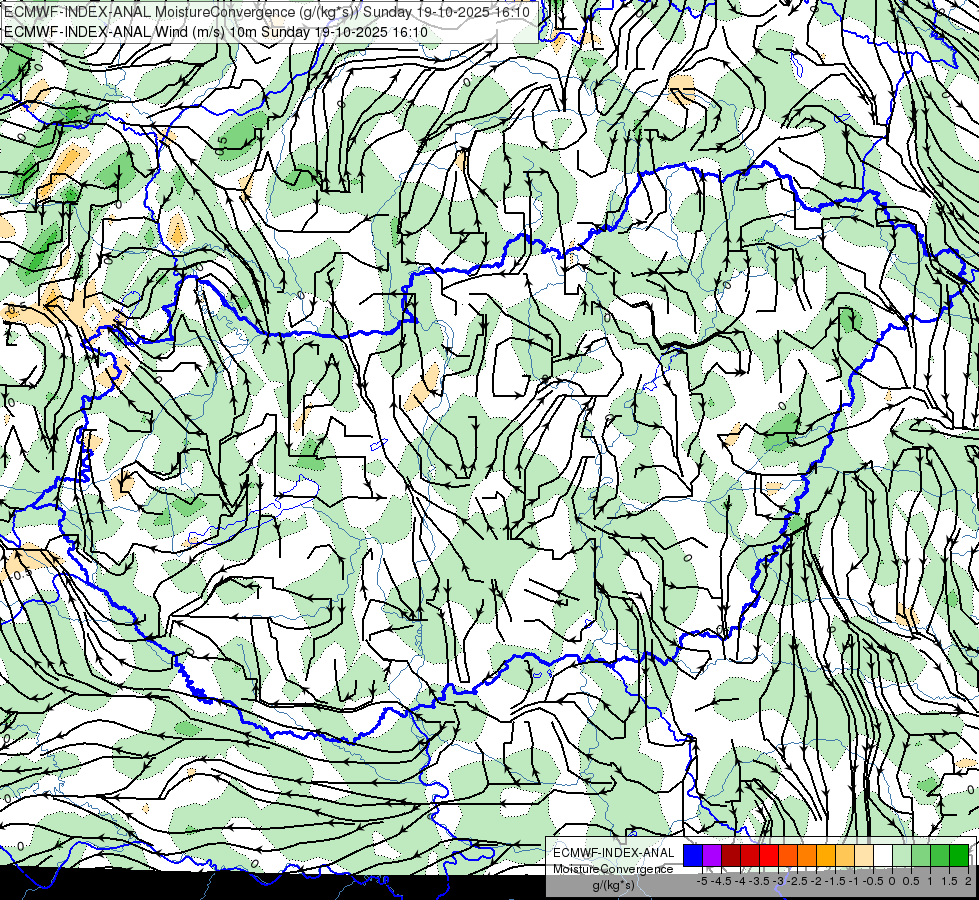Select the maroon swatch between -4.5 and -4
Screen dimensions: 979x900
[x=731, y=855]
